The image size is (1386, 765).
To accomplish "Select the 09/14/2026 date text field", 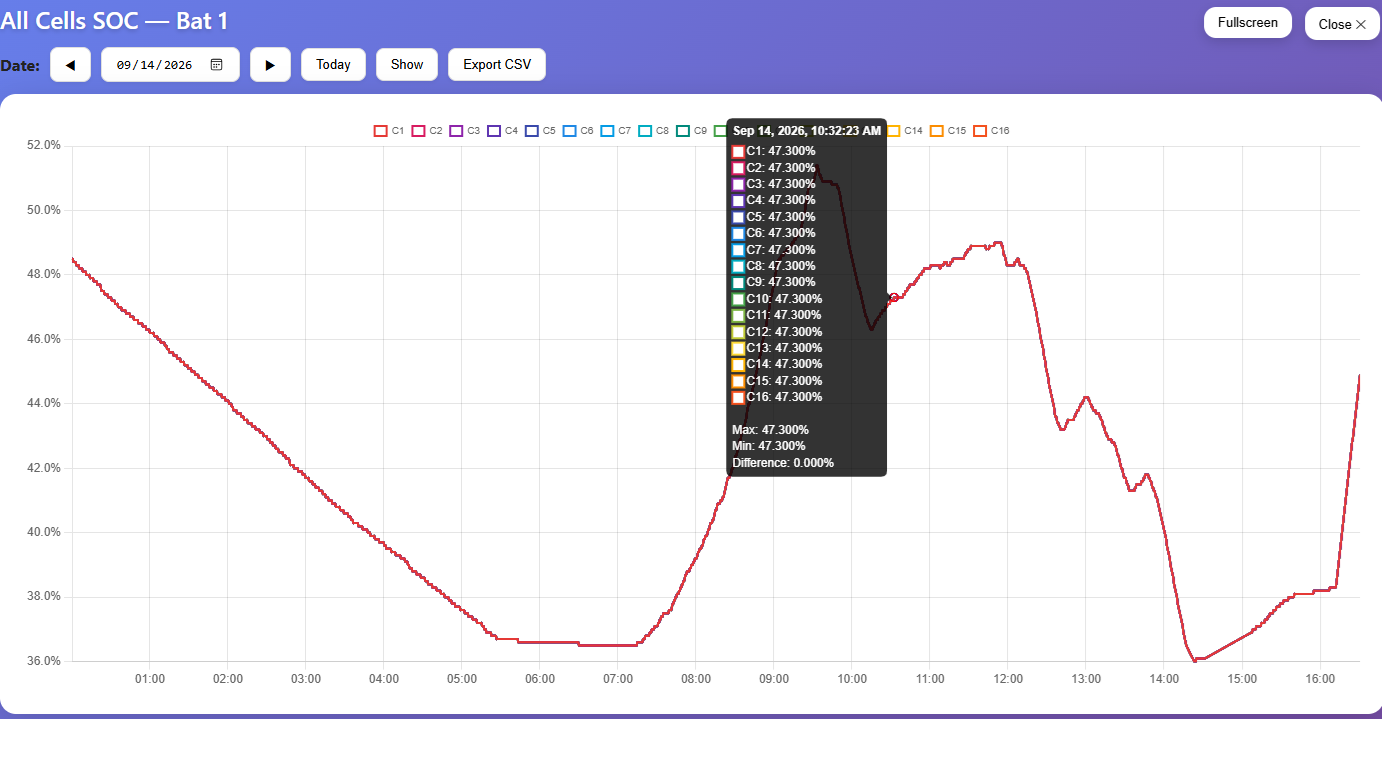I will [x=170, y=64].
